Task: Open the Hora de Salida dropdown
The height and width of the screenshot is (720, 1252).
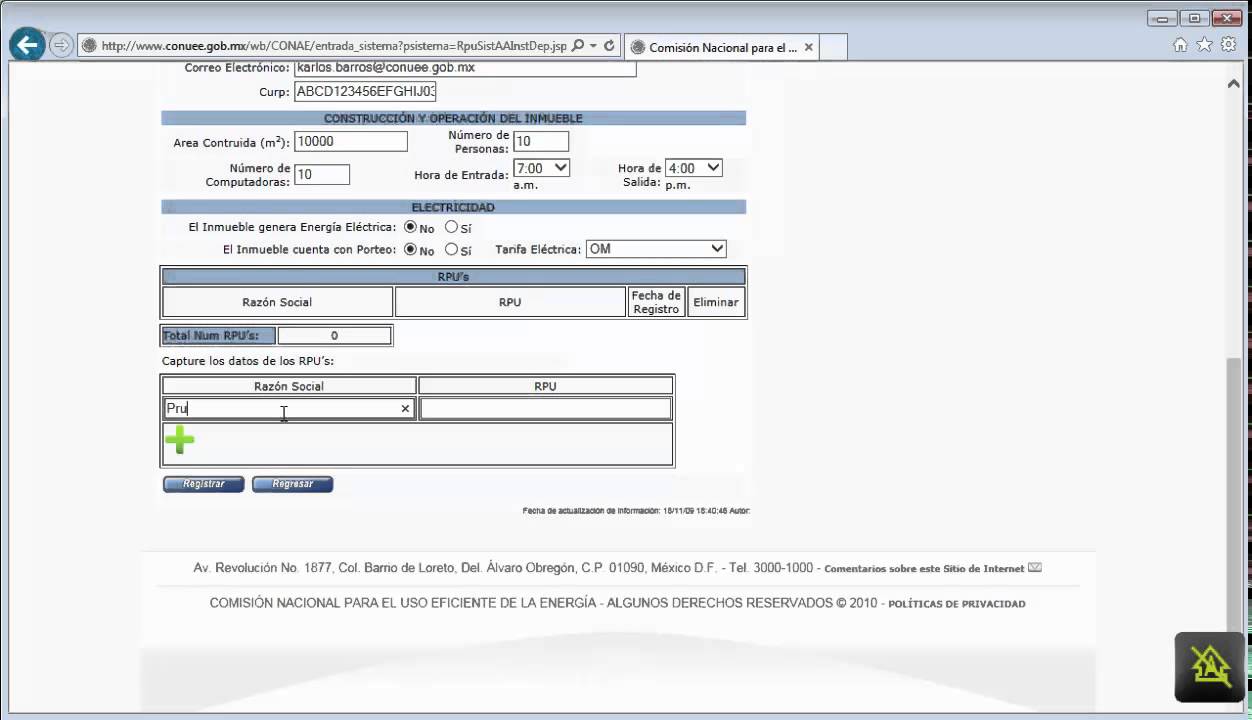Action: [x=694, y=168]
